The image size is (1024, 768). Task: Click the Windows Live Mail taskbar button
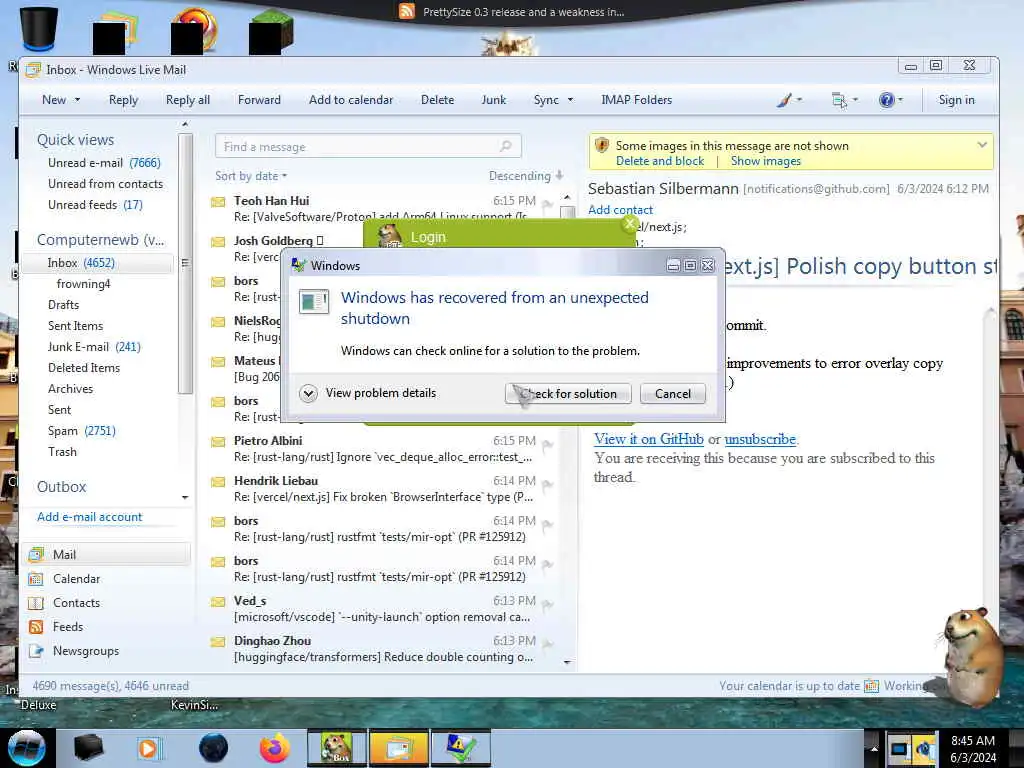point(398,748)
